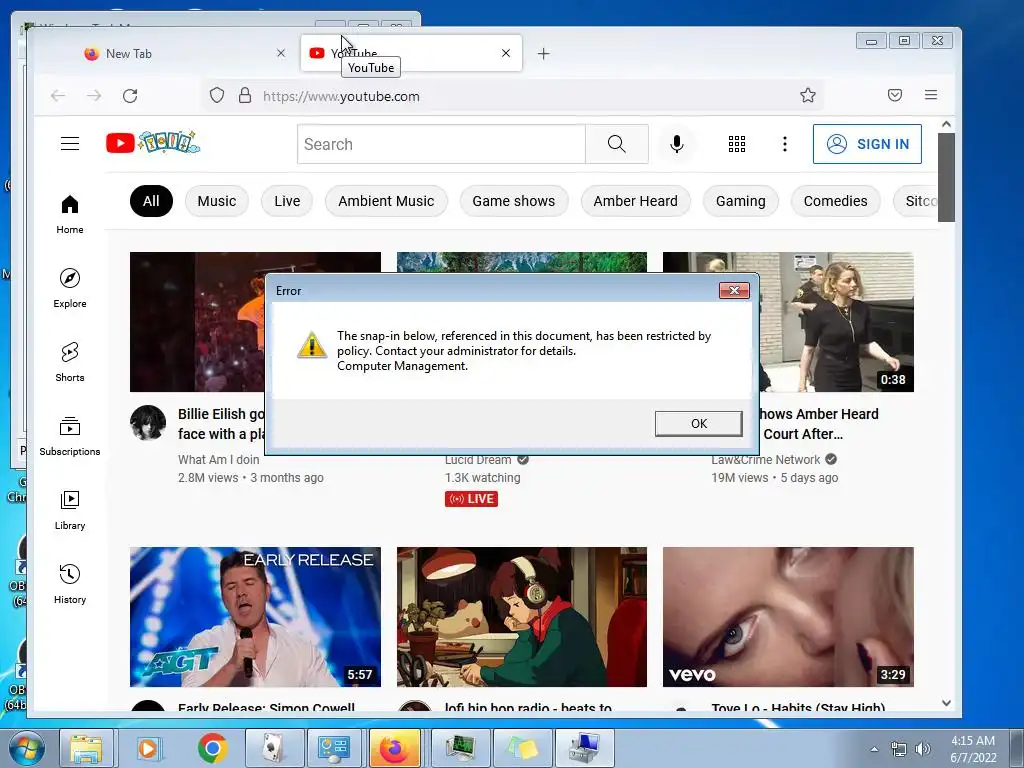1024x768 pixels.
Task: Bookmark page with star icon
Action: click(x=808, y=95)
